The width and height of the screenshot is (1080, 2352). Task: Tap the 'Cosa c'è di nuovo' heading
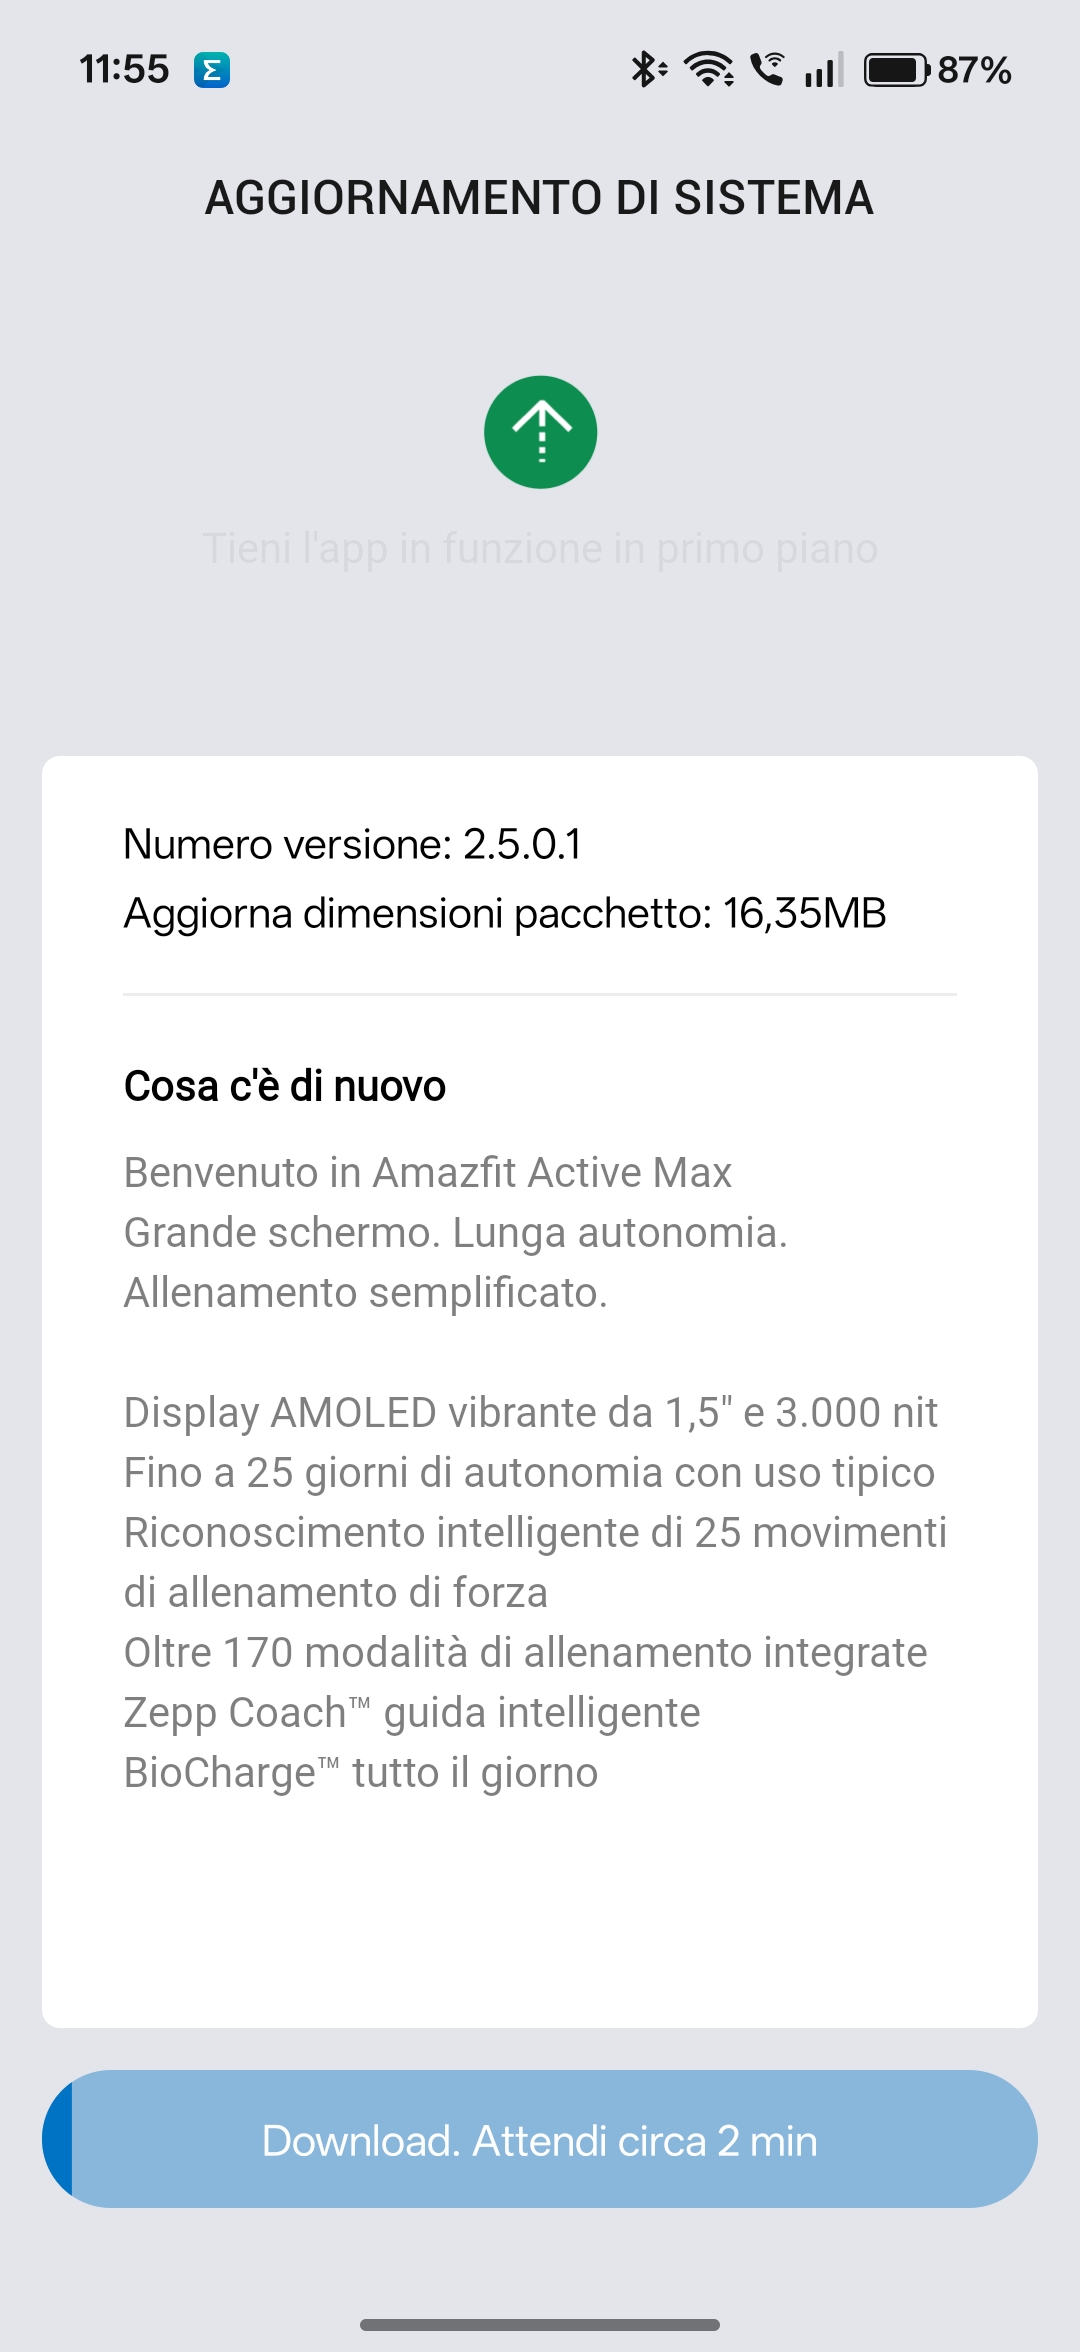(285, 1086)
